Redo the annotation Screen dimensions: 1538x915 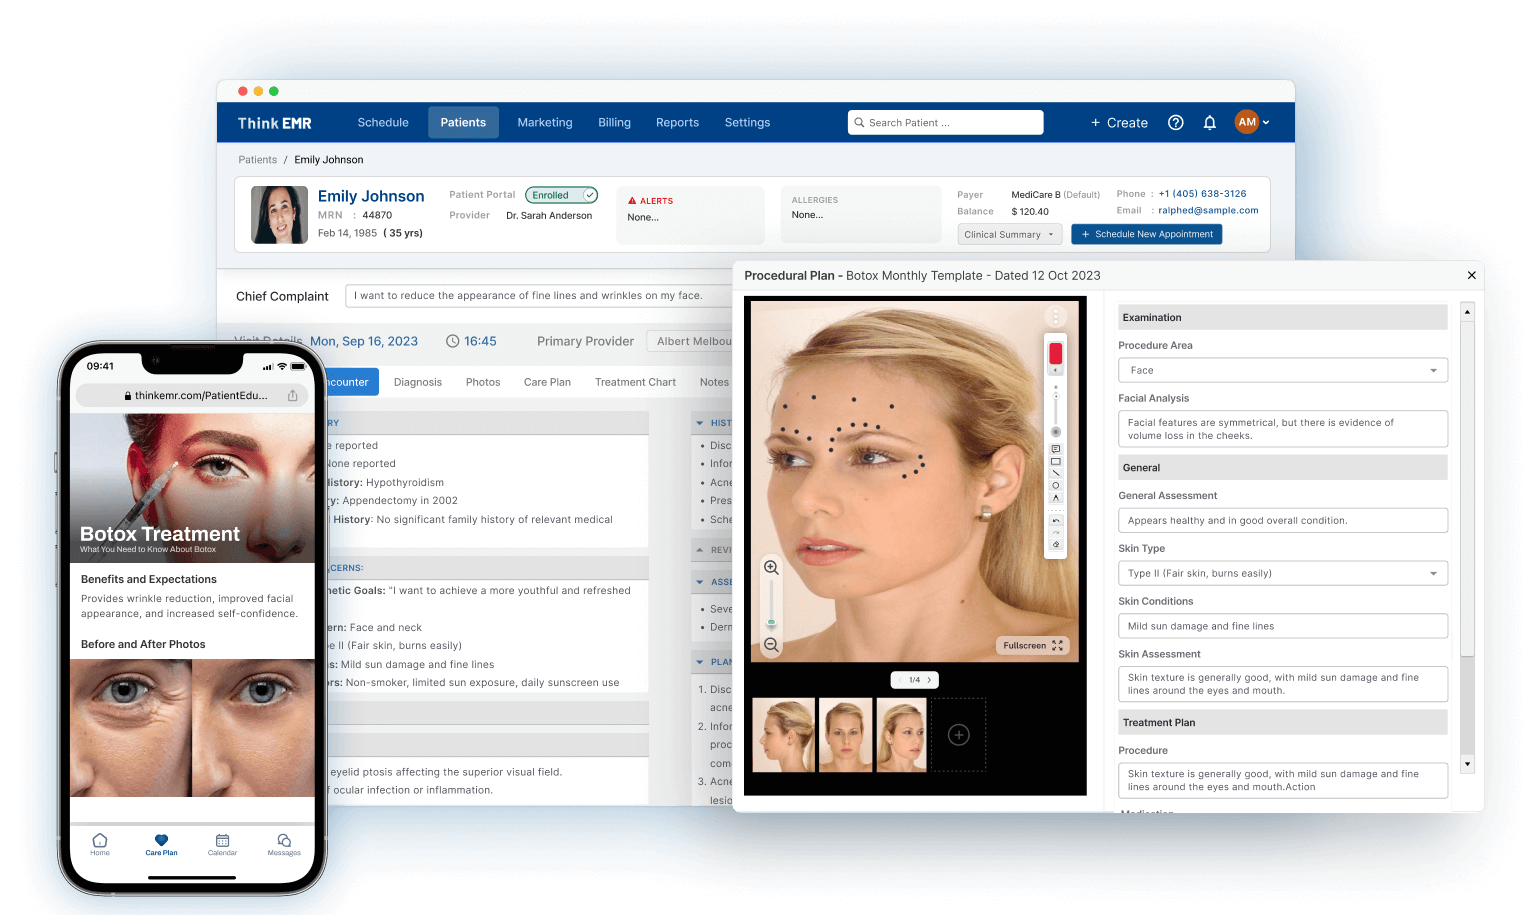[x=1055, y=533]
